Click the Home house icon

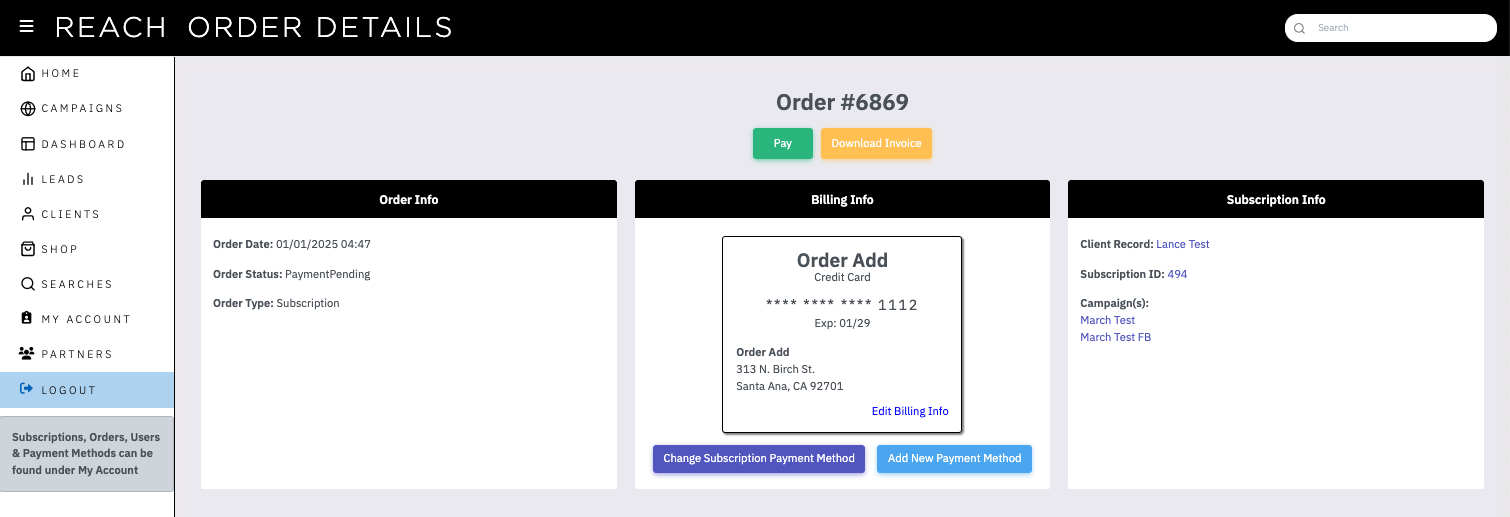coord(28,73)
